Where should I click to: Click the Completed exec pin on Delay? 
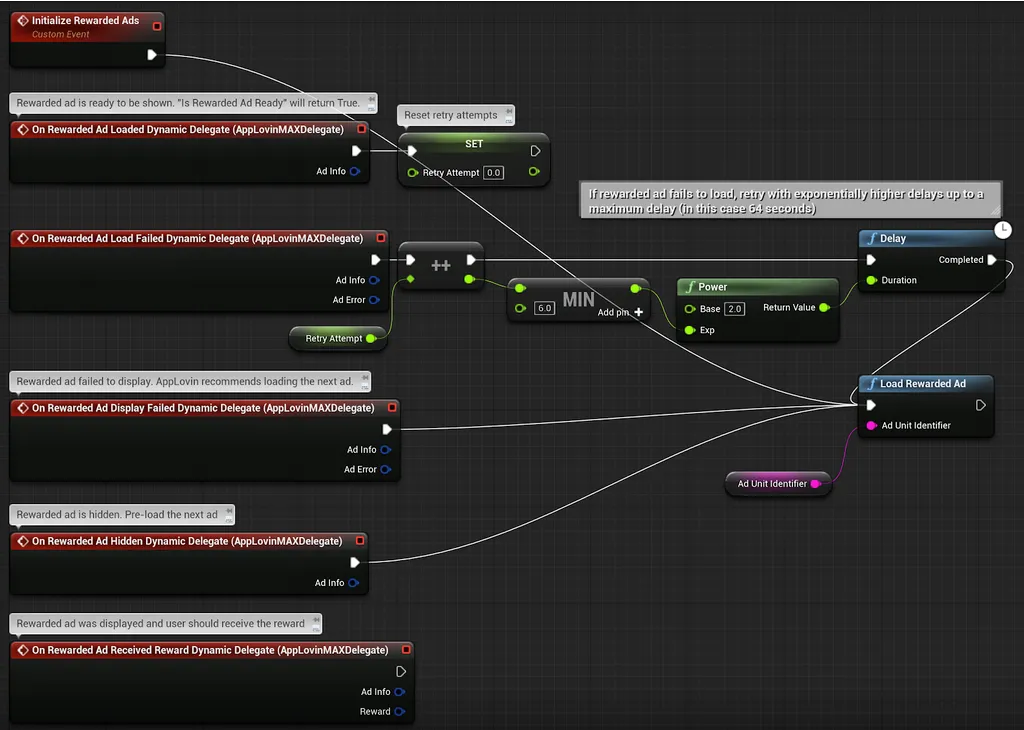991,260
